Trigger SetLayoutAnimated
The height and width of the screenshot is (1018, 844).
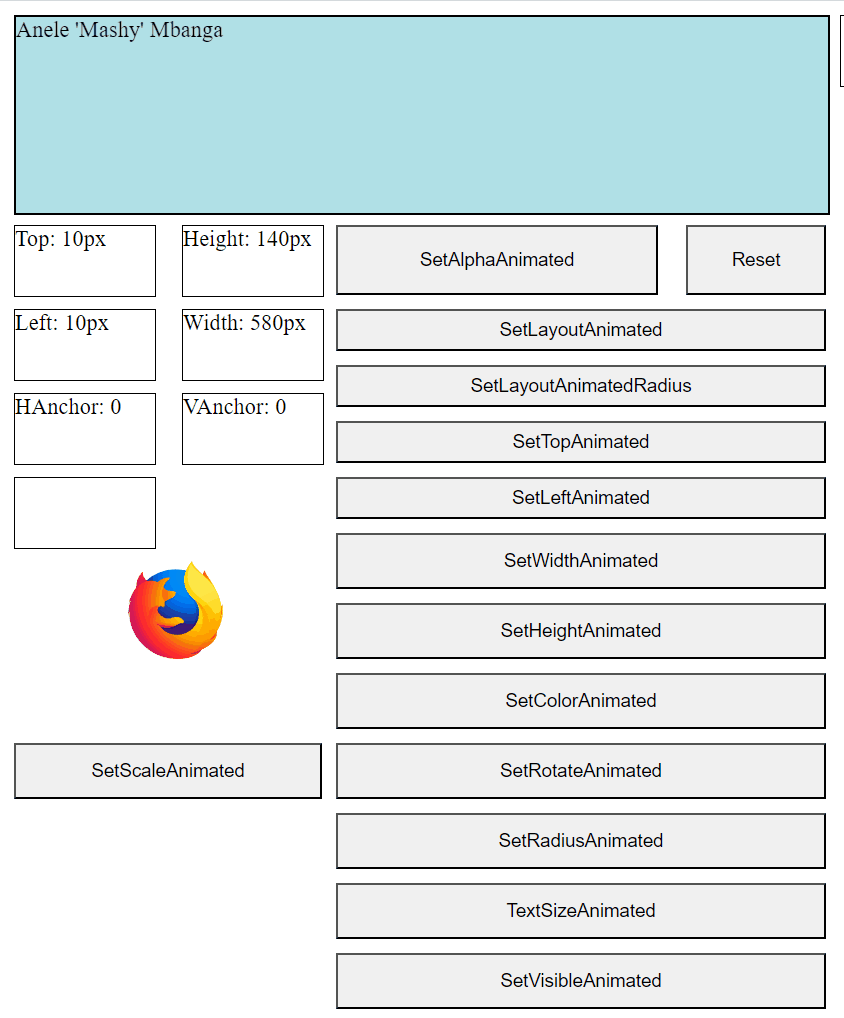[x=580, y=330]
